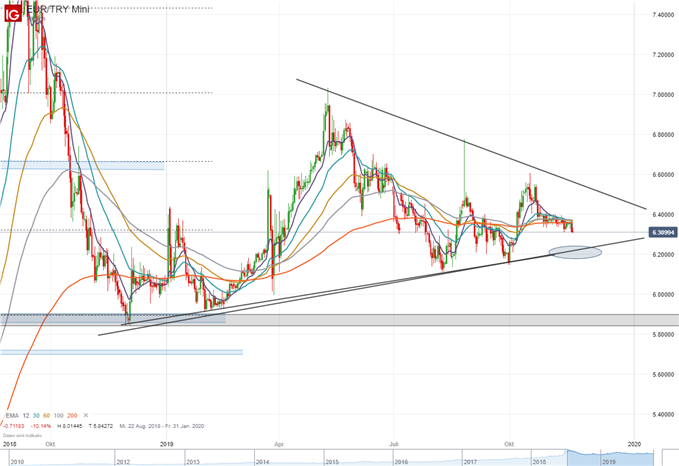Click the 6.40000 price axis label
This screenshot has width=679, height=466.
pyautogui.click(x=663, y=214)
